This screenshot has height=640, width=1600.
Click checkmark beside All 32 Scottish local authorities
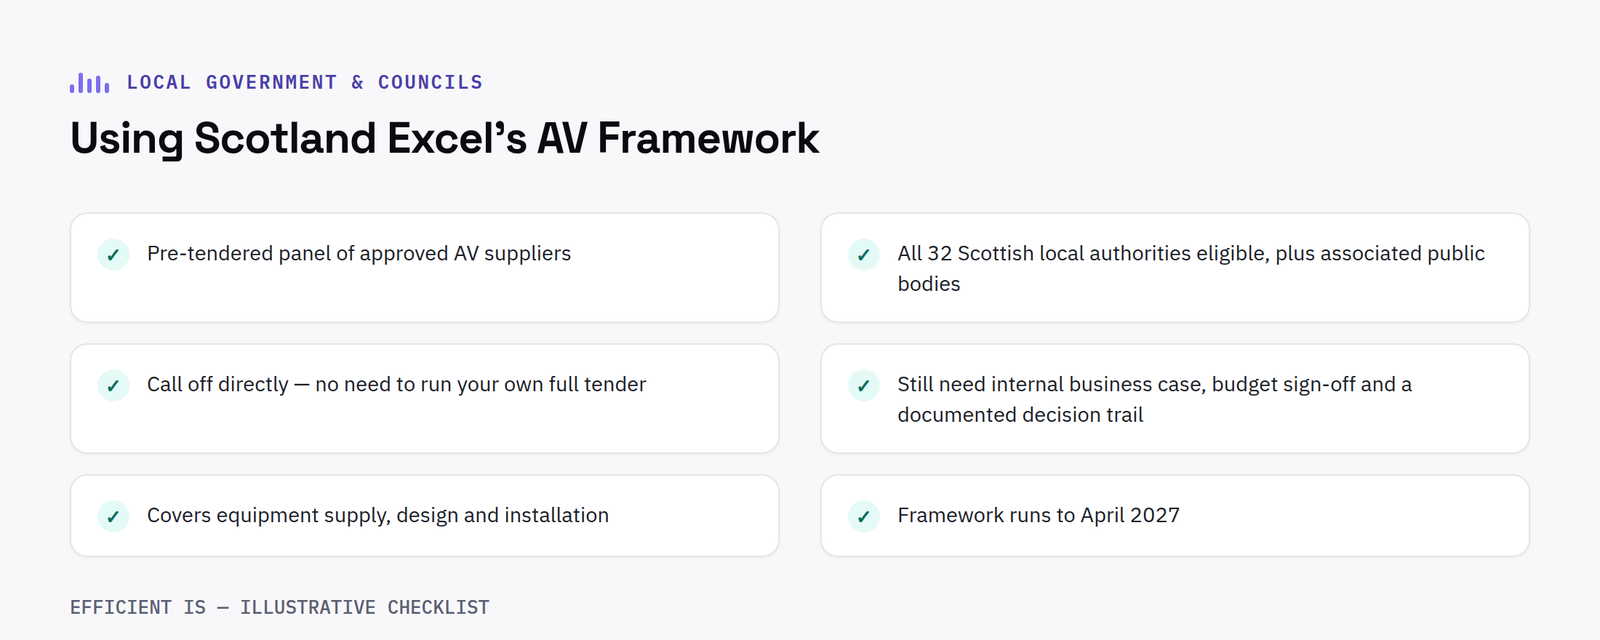(x=863, y=255)
